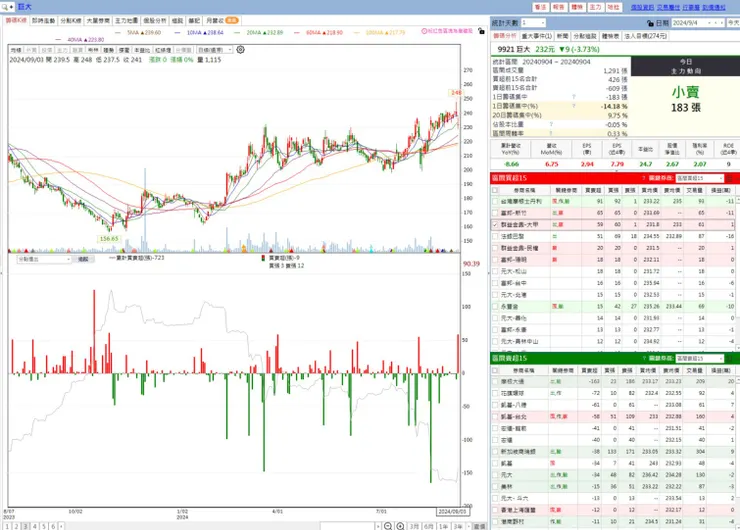The image size is (740, 530).
Task: Sort buy table by 買賣超 column header
Action: click(x=593, y=190)
